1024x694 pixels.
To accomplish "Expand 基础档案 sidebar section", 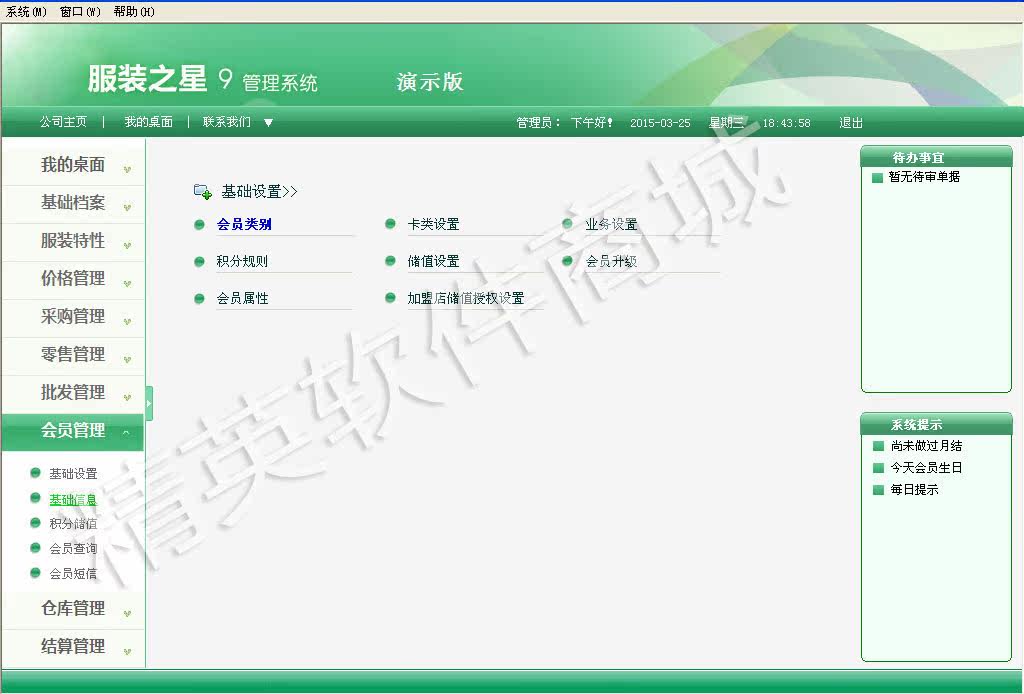I will pos(73,203).
